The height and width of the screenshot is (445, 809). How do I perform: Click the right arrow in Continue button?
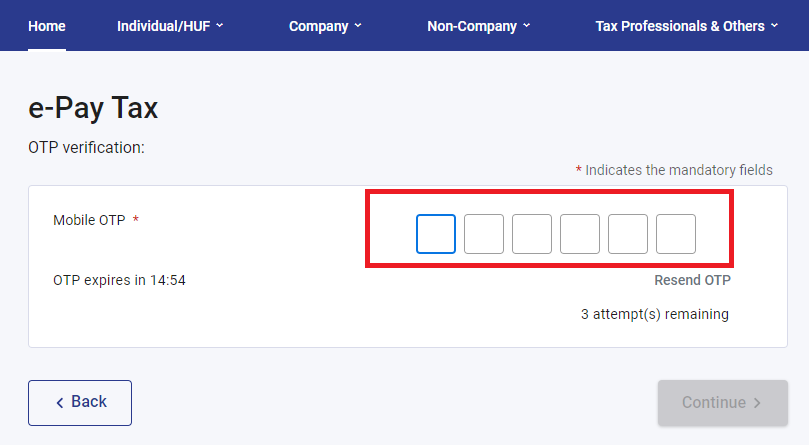pos(757,403)
